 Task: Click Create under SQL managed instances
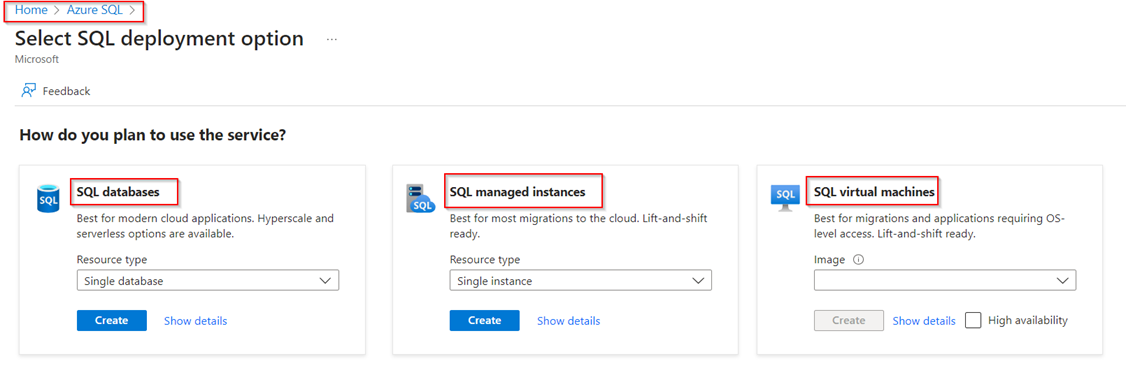(485, 320)
